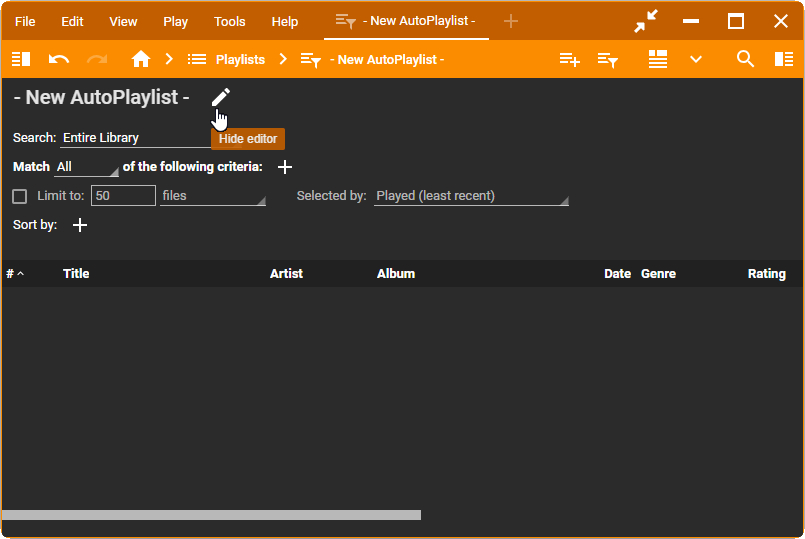Change the list view layout icon
The height and width of the screenshot is (539, 805).
coord(658,59)
